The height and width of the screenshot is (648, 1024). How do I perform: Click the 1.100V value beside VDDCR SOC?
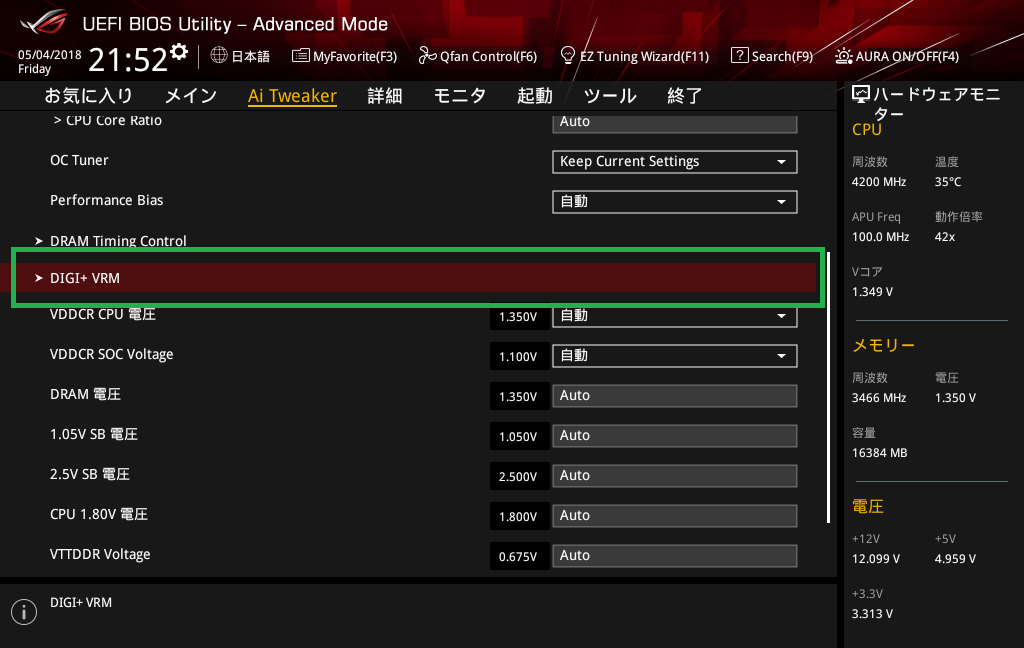tap(519, 356)
